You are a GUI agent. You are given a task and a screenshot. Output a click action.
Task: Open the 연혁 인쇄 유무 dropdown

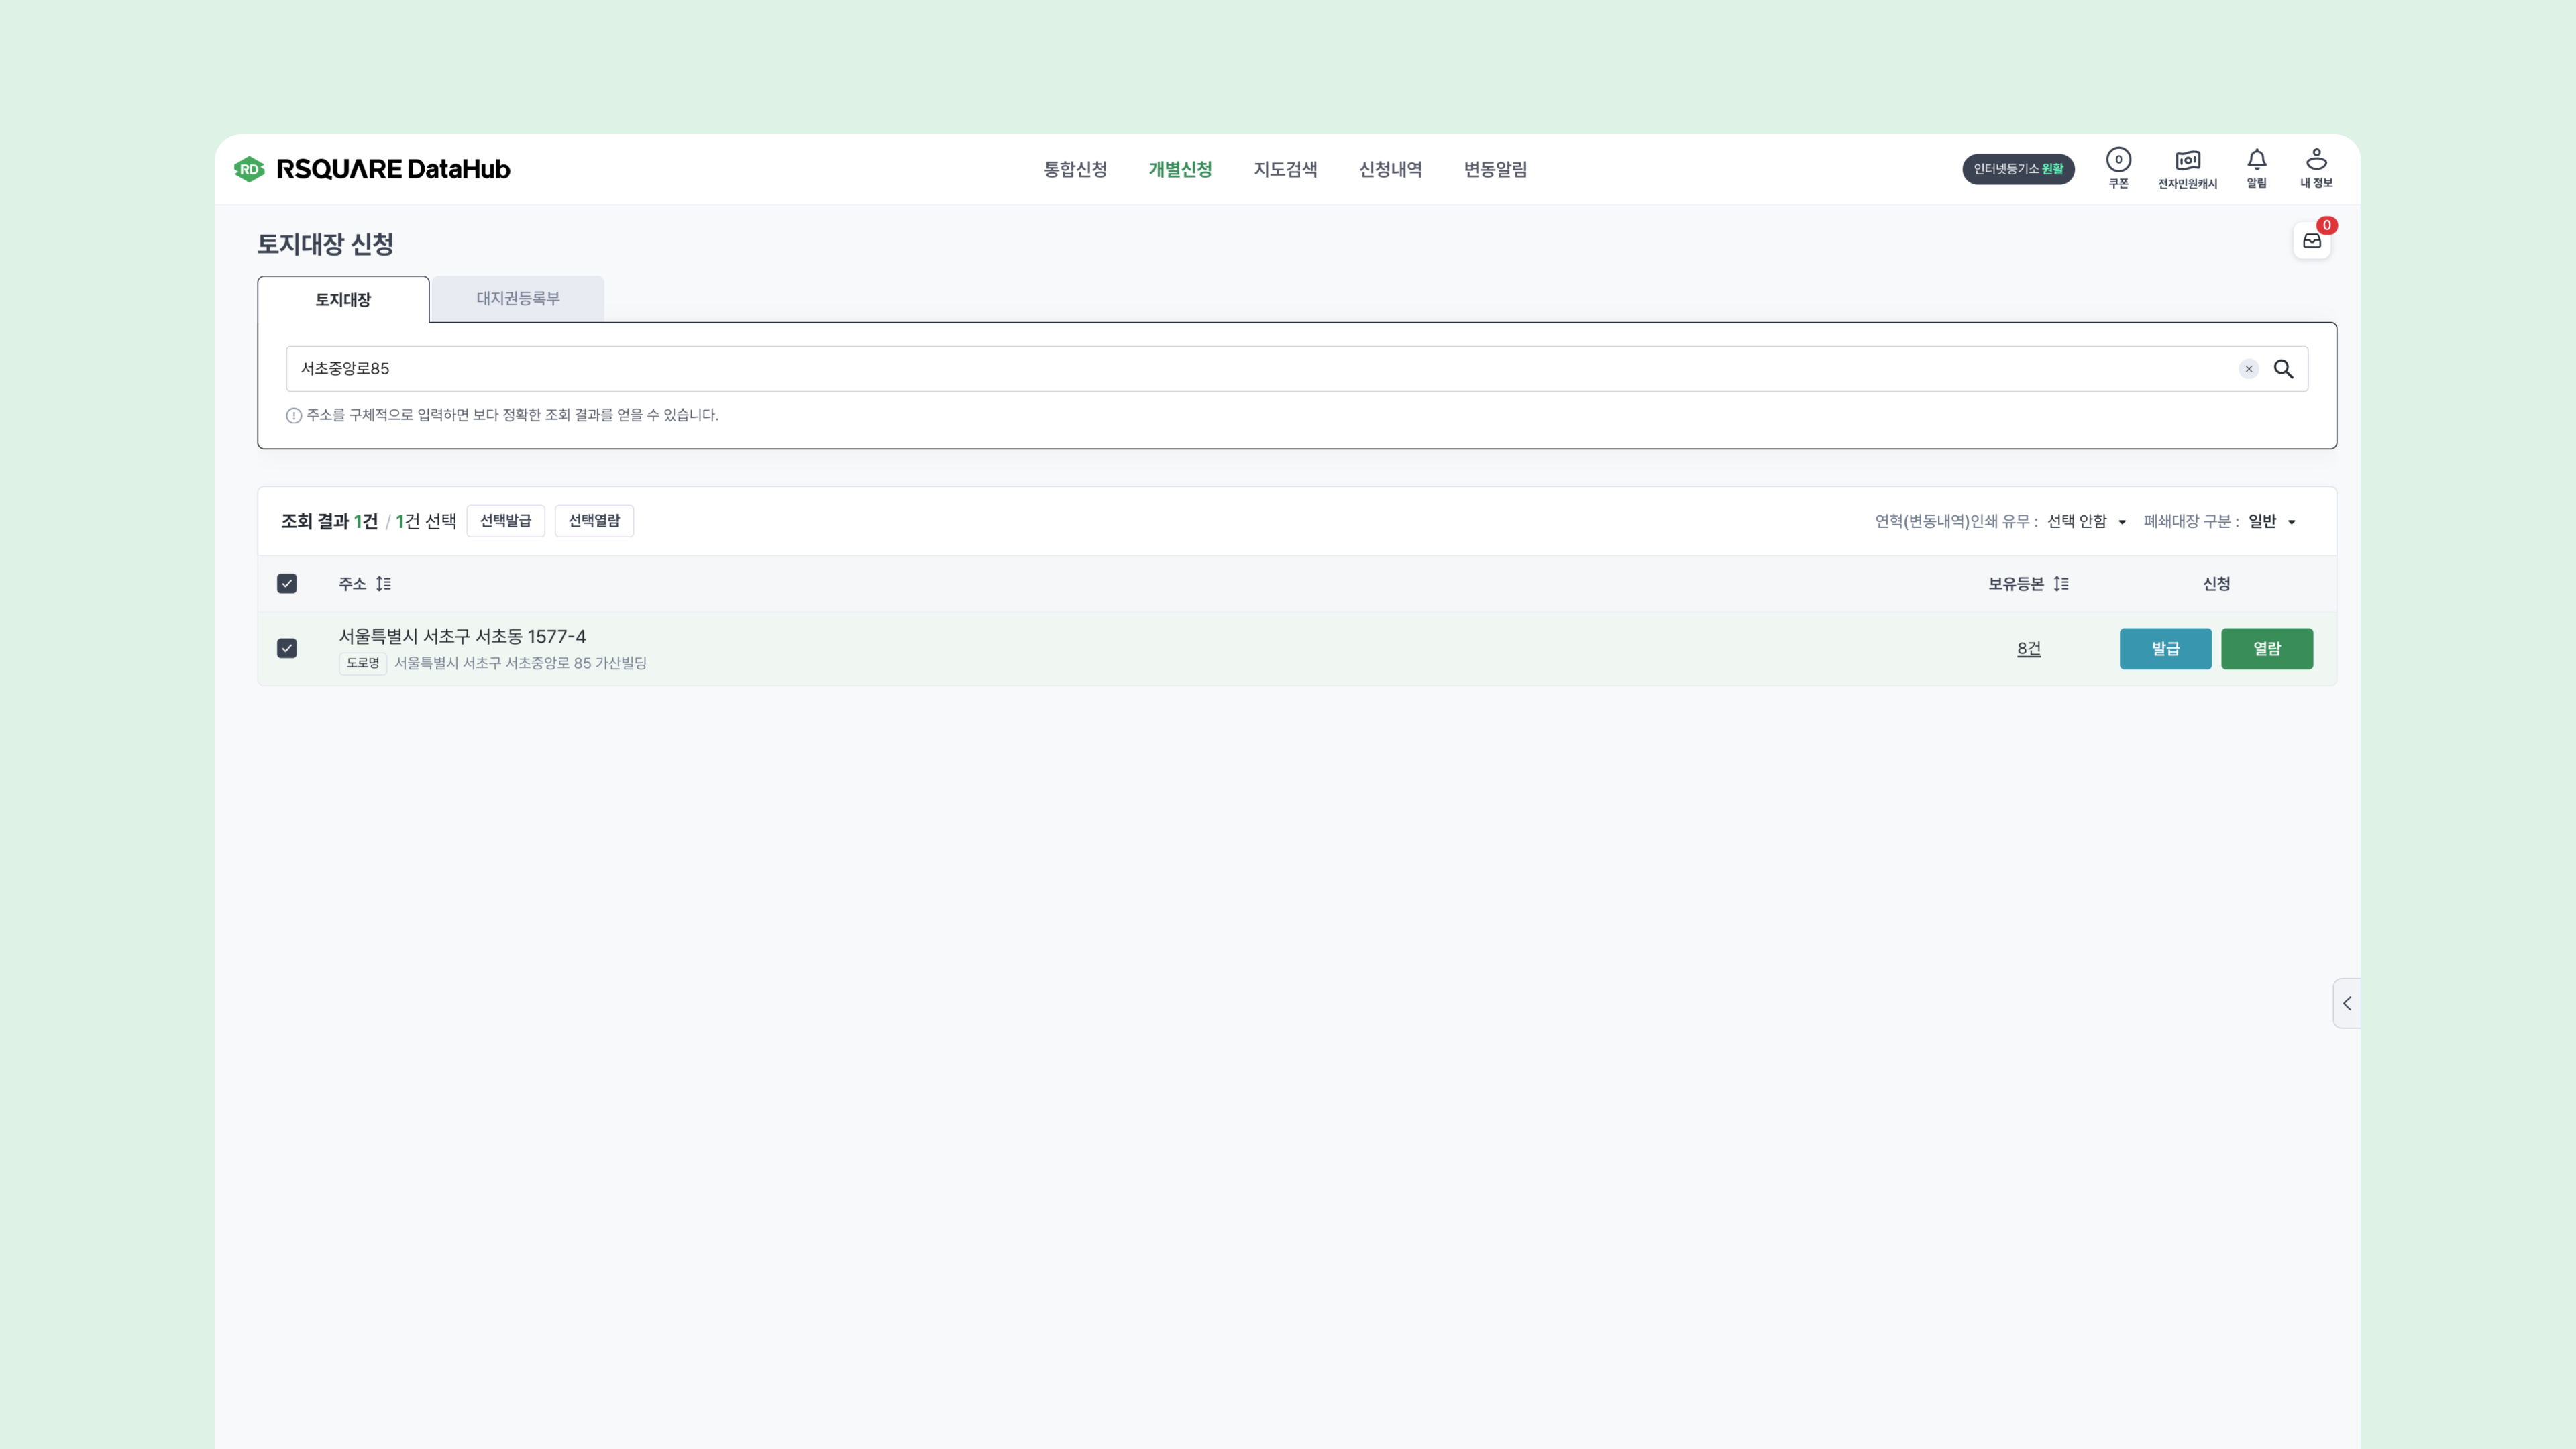tap(2086, 521)
